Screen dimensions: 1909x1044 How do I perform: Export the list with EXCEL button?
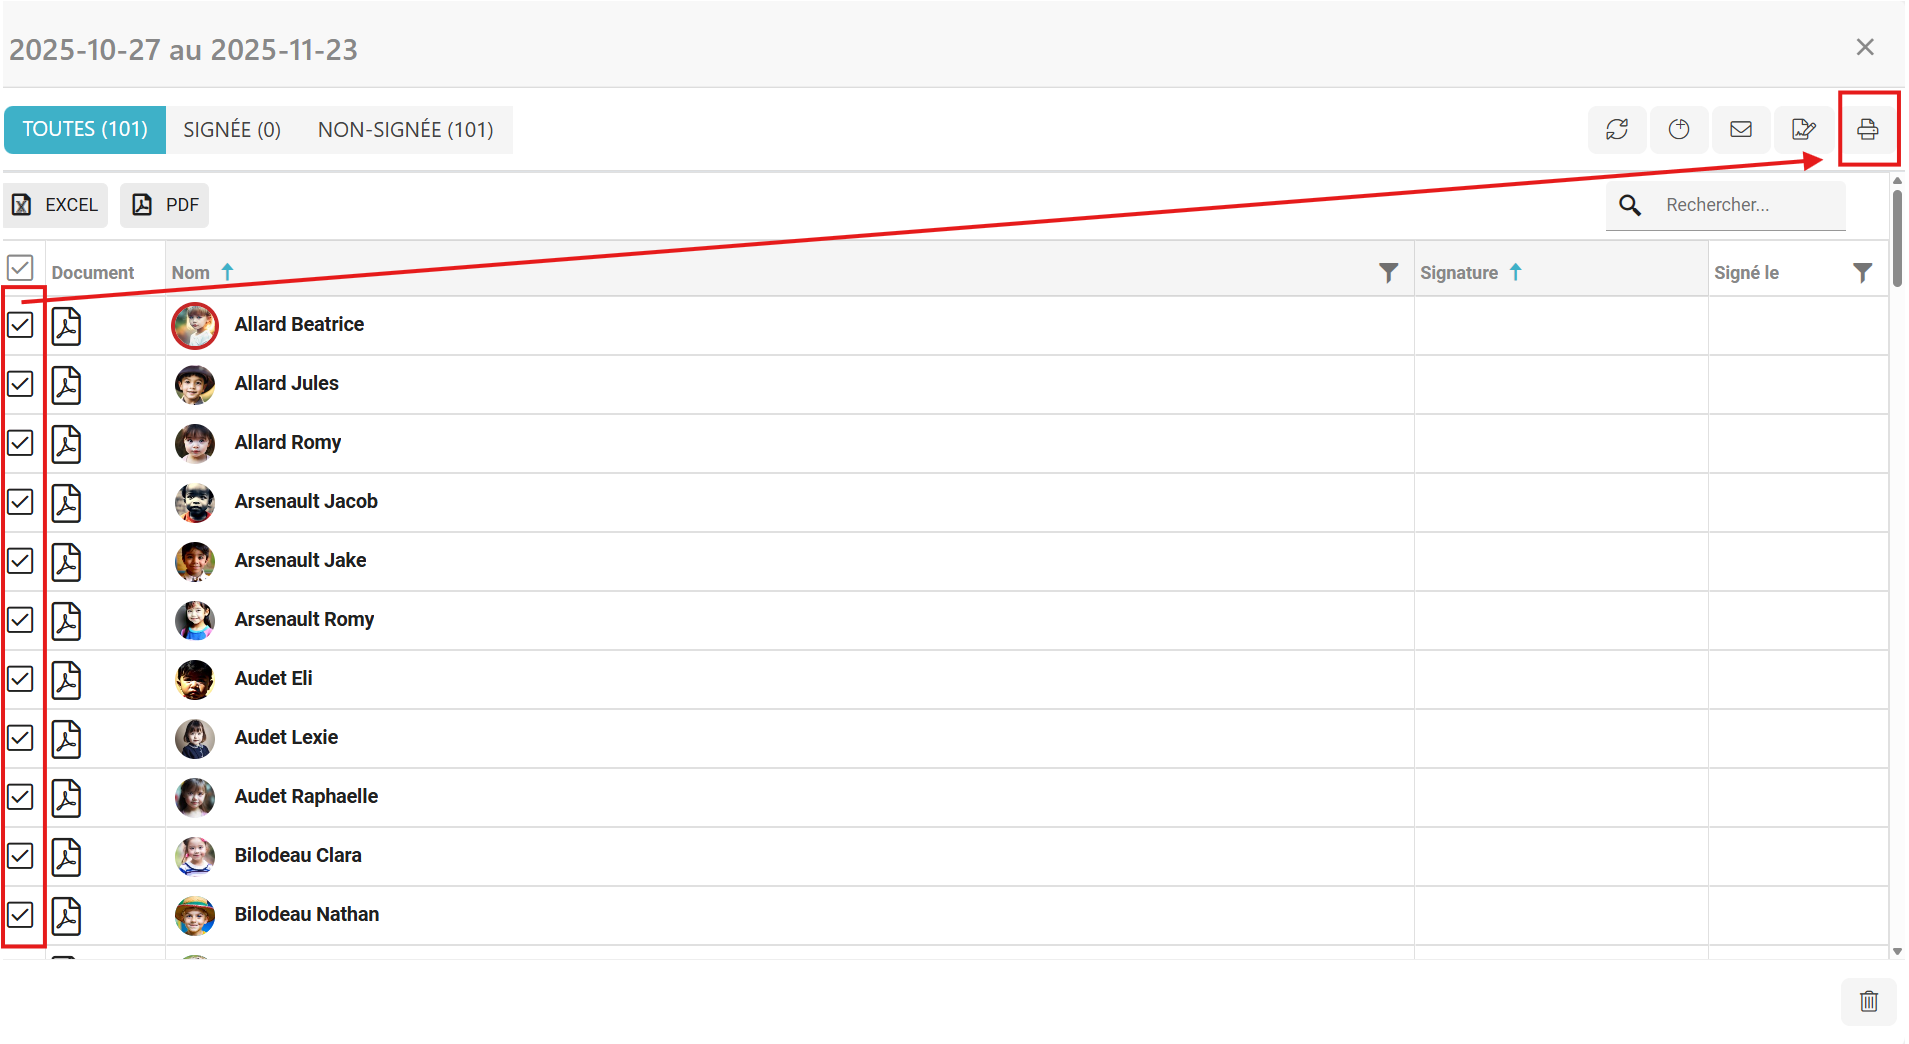click(56, 205)
